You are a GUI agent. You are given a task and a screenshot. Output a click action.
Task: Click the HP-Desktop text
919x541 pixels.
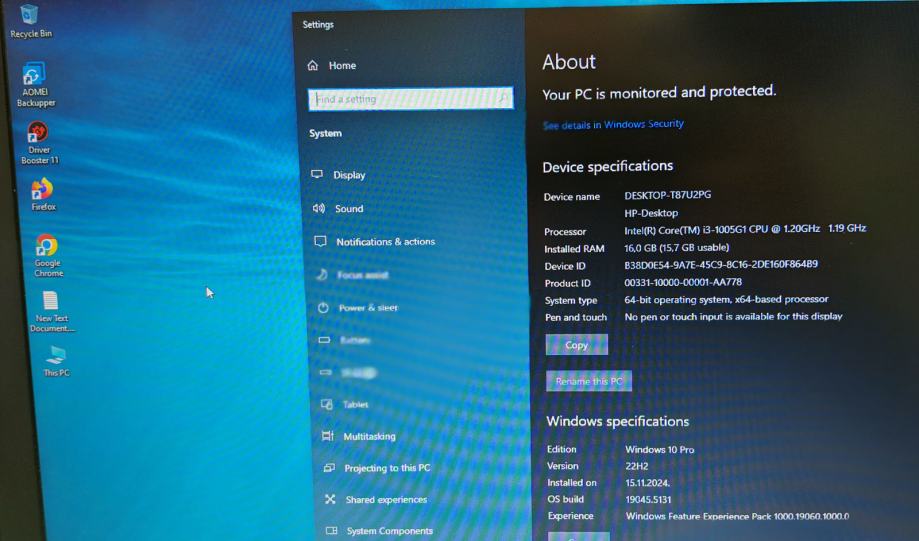click(x=651, y=213)
